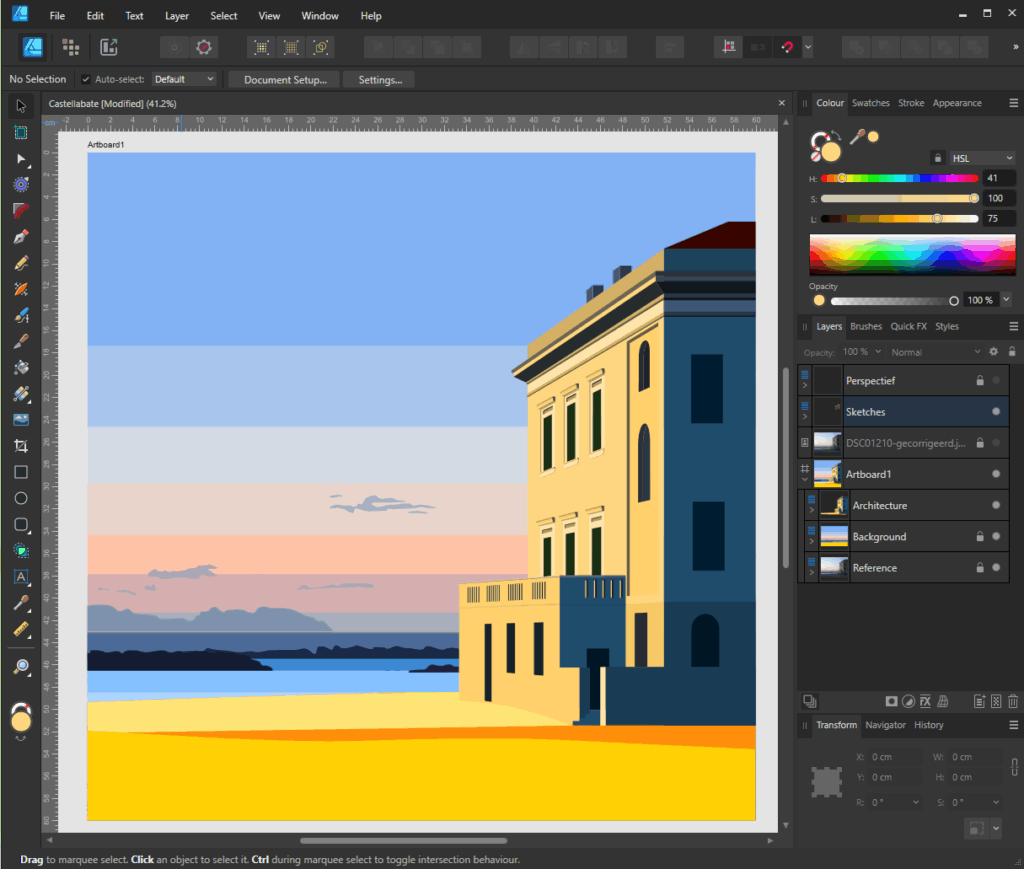Toggle the Auto-select checkbox
The image size is (1024, 869).
point(86,79)
